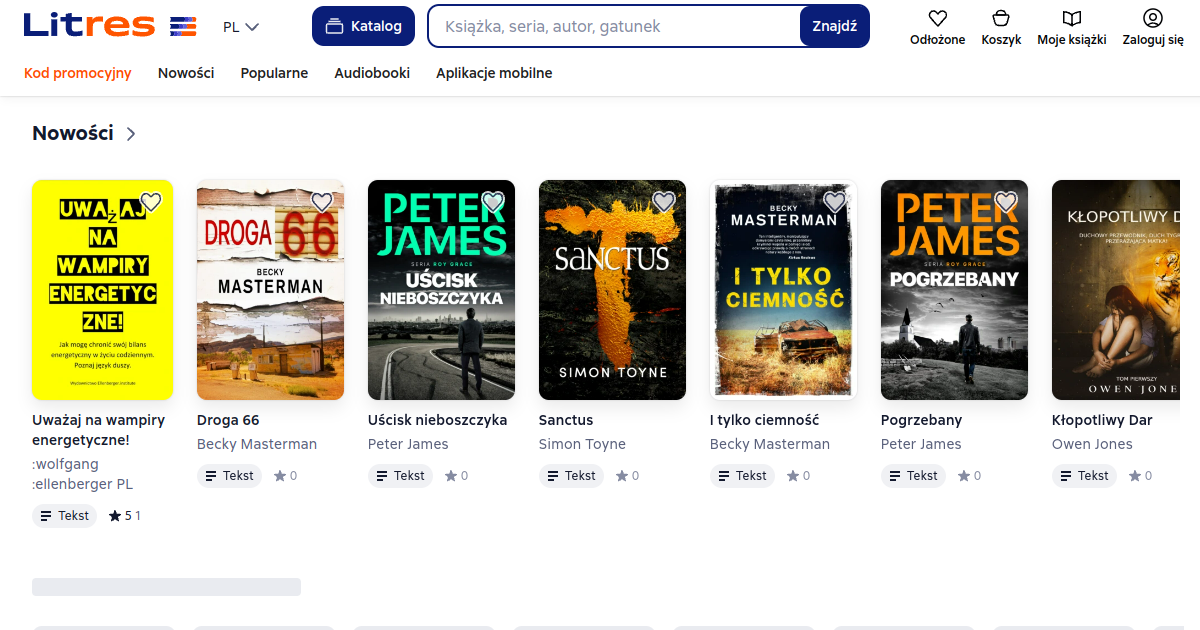Go to the Nowości navigation tab
This screenshot has width=1200, height=630.
tap(186, 73)
